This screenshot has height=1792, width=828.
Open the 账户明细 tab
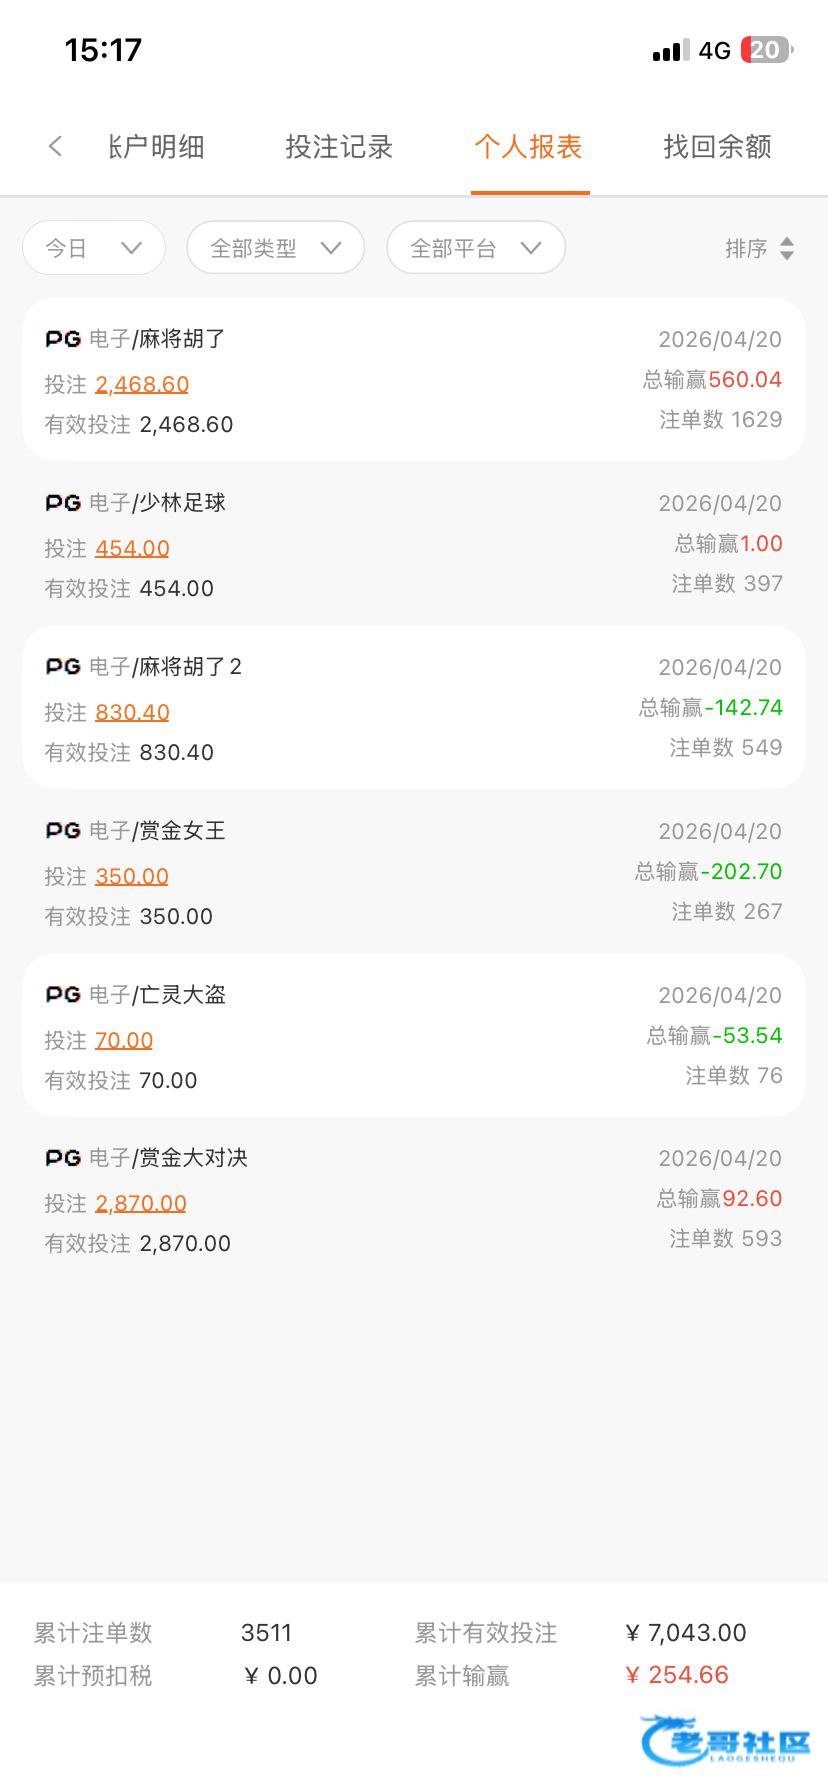click(x=157, y=147)
